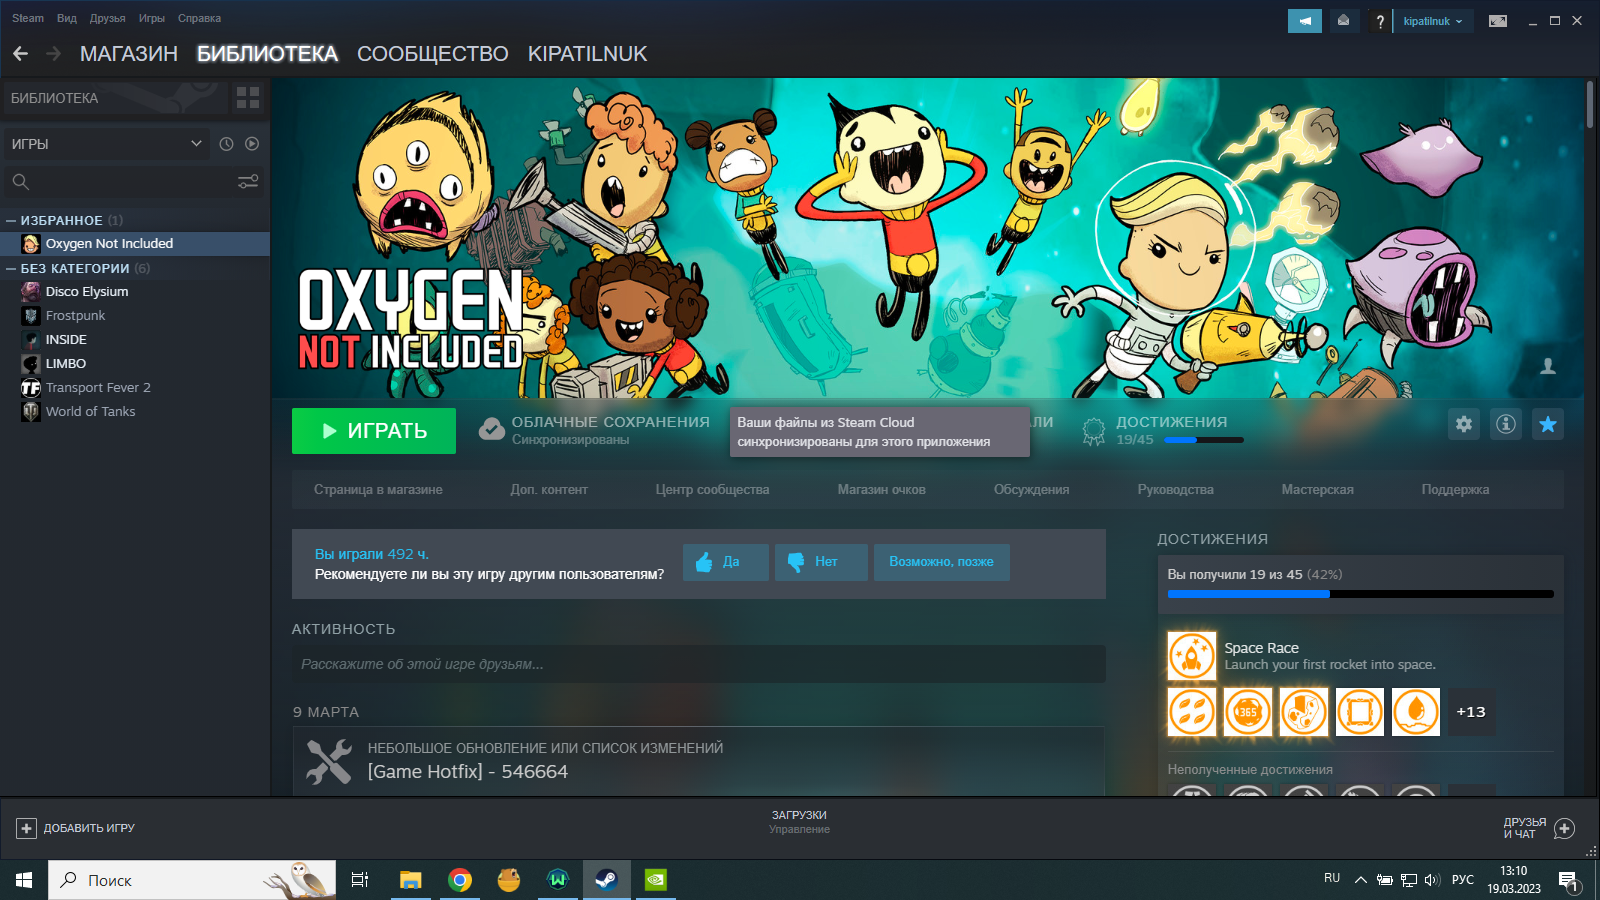Open Windows Start menu
This screenshot has width=1600, height=900.
24,880
